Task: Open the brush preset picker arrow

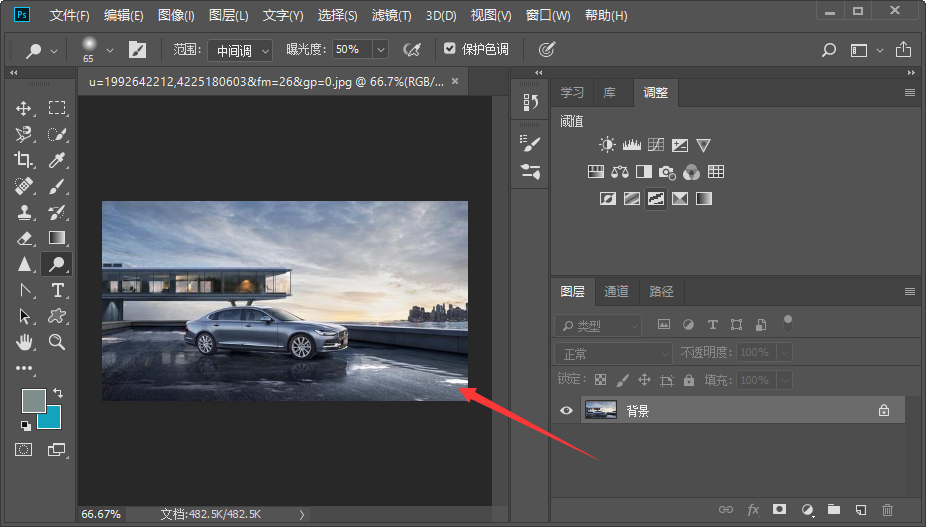Action: click(110, 50)
